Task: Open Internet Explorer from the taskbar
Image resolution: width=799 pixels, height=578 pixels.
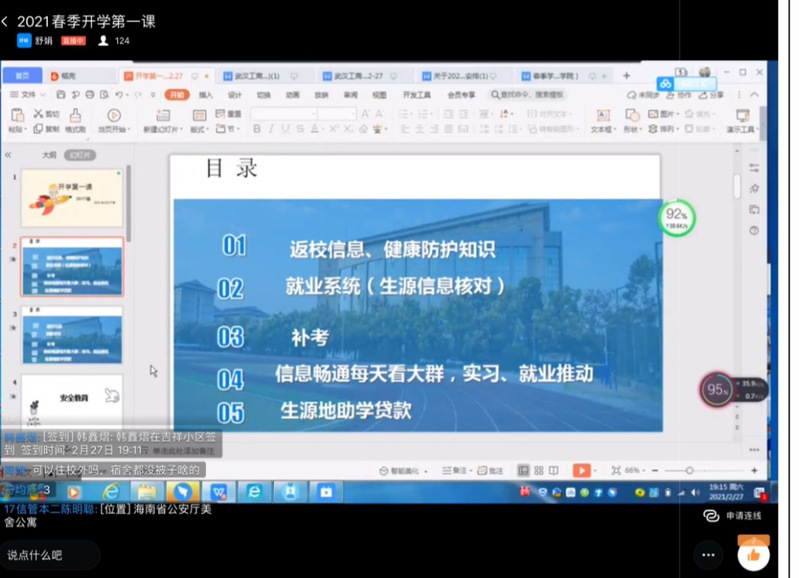Action: click(x=111, y=492)
